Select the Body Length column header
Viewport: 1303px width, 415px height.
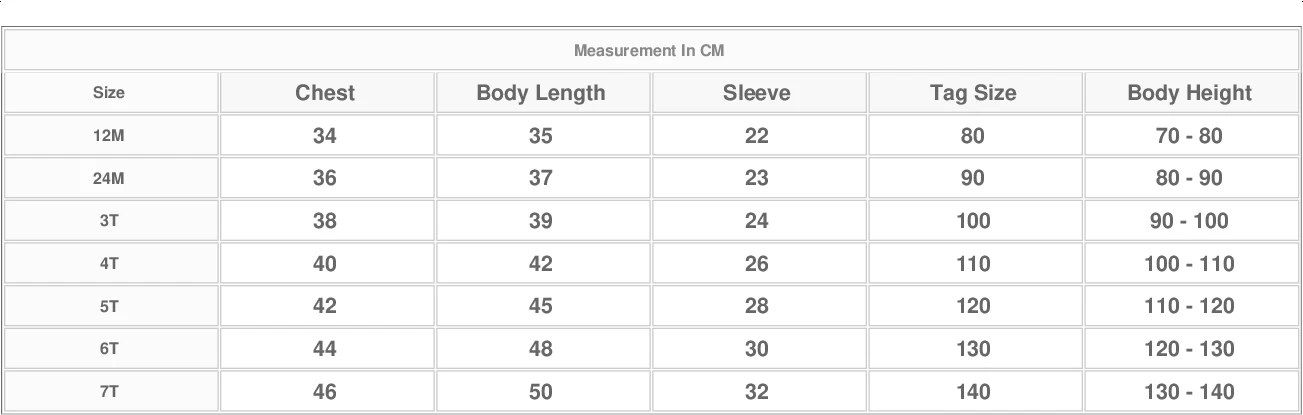point(541,93)
